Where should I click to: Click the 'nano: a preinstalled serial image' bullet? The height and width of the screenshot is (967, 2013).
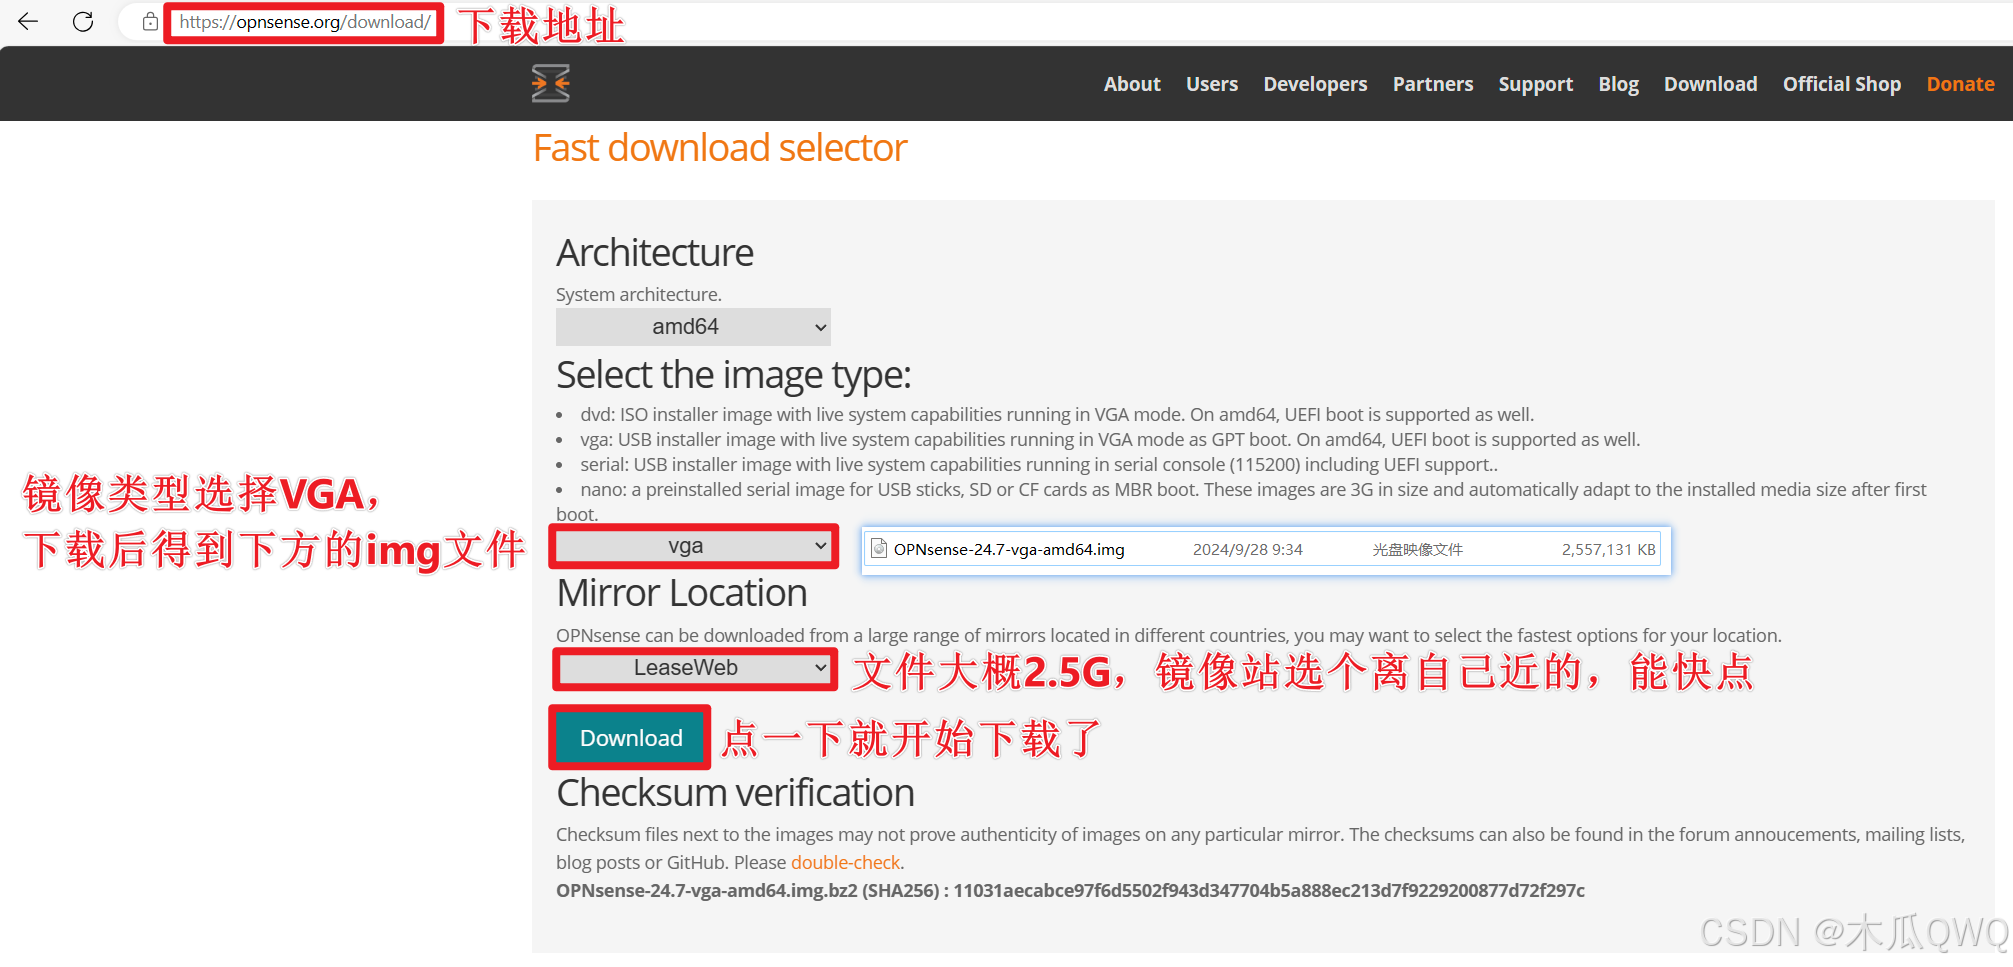point(1241,502)
